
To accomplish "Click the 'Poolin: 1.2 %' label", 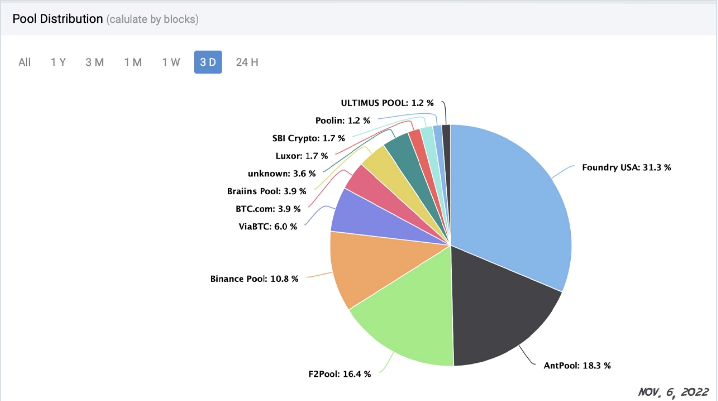I will [x=343, y=121].
